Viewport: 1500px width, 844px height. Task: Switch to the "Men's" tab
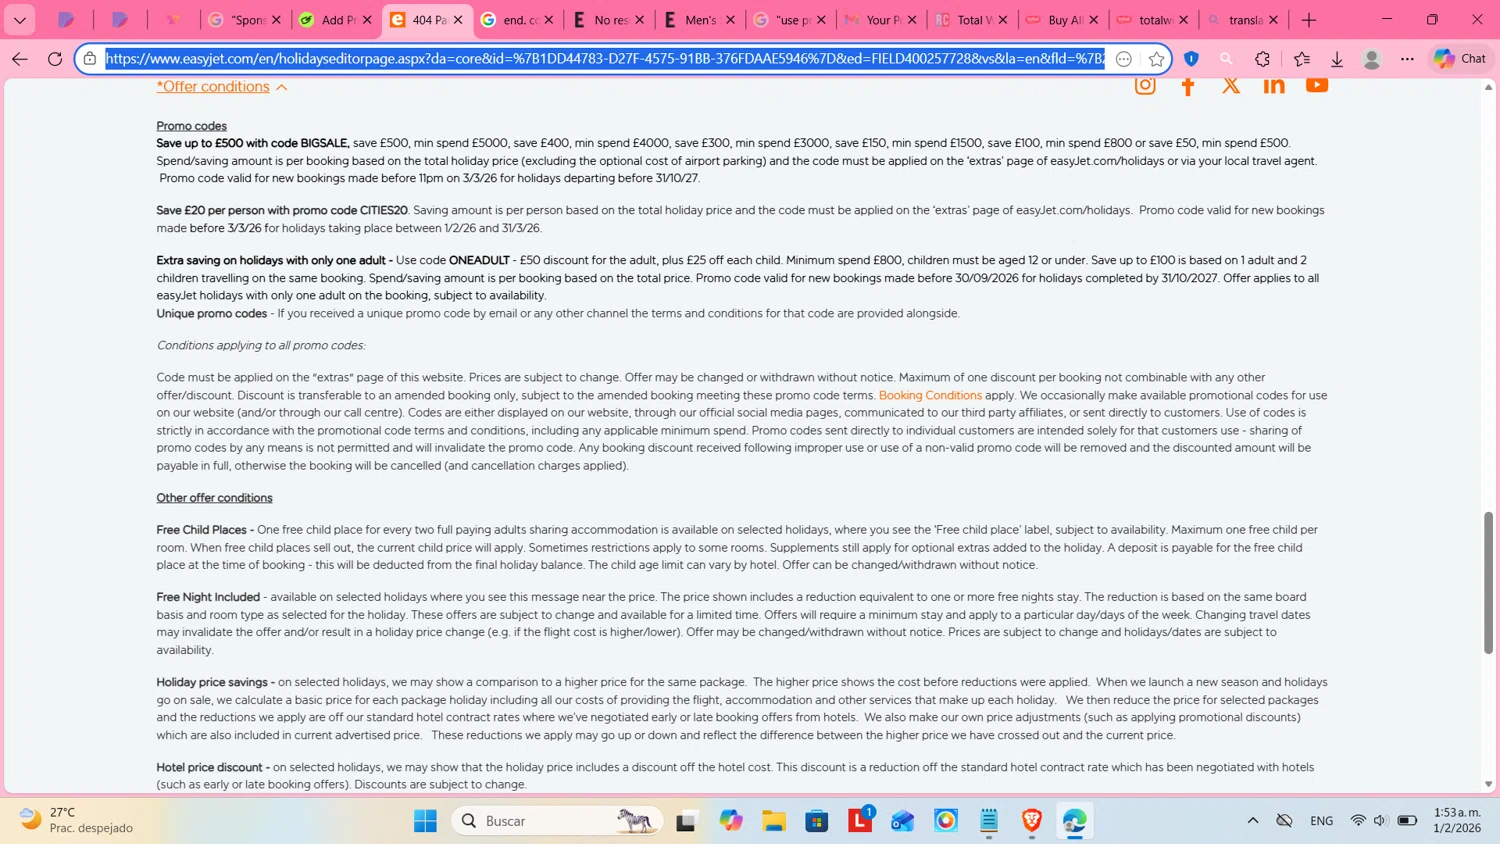pyautogui.click(x=699, y=20)
